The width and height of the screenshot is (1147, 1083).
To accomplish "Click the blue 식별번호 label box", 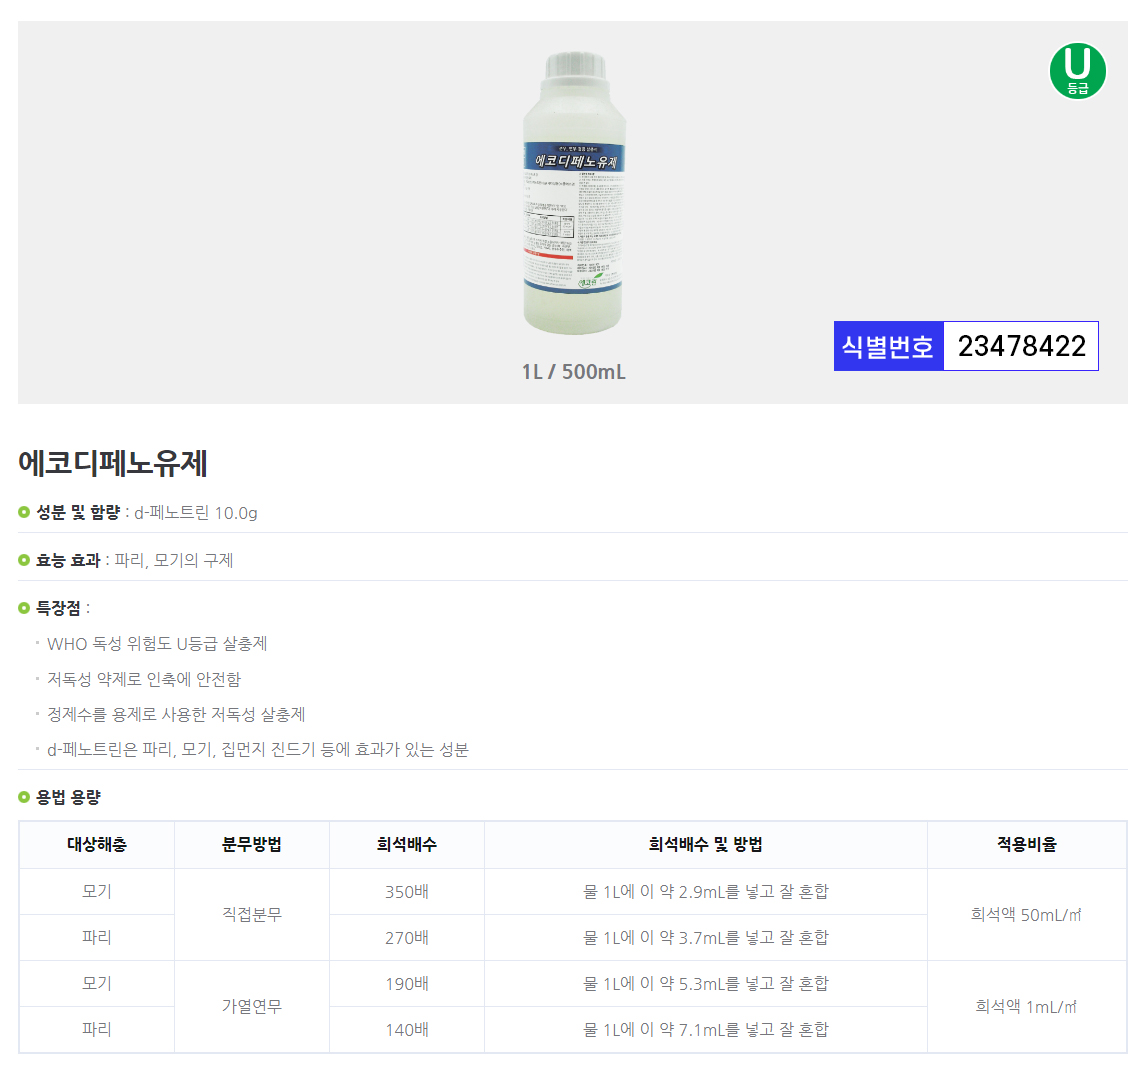I will tap(888, 346).
